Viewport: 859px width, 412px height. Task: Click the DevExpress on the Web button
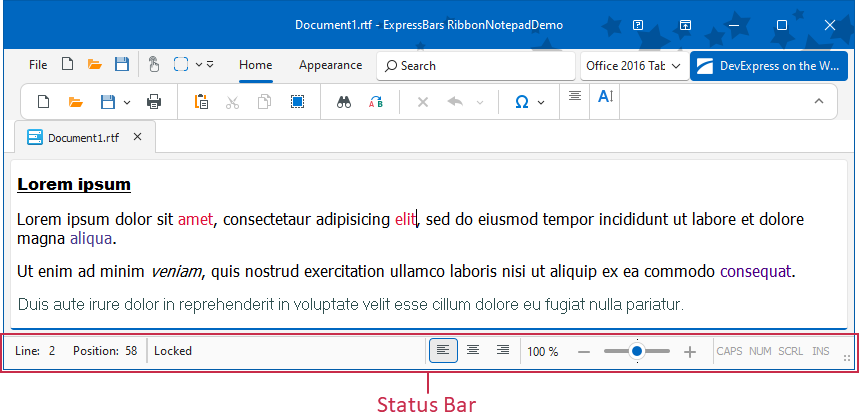pos(768,66)
